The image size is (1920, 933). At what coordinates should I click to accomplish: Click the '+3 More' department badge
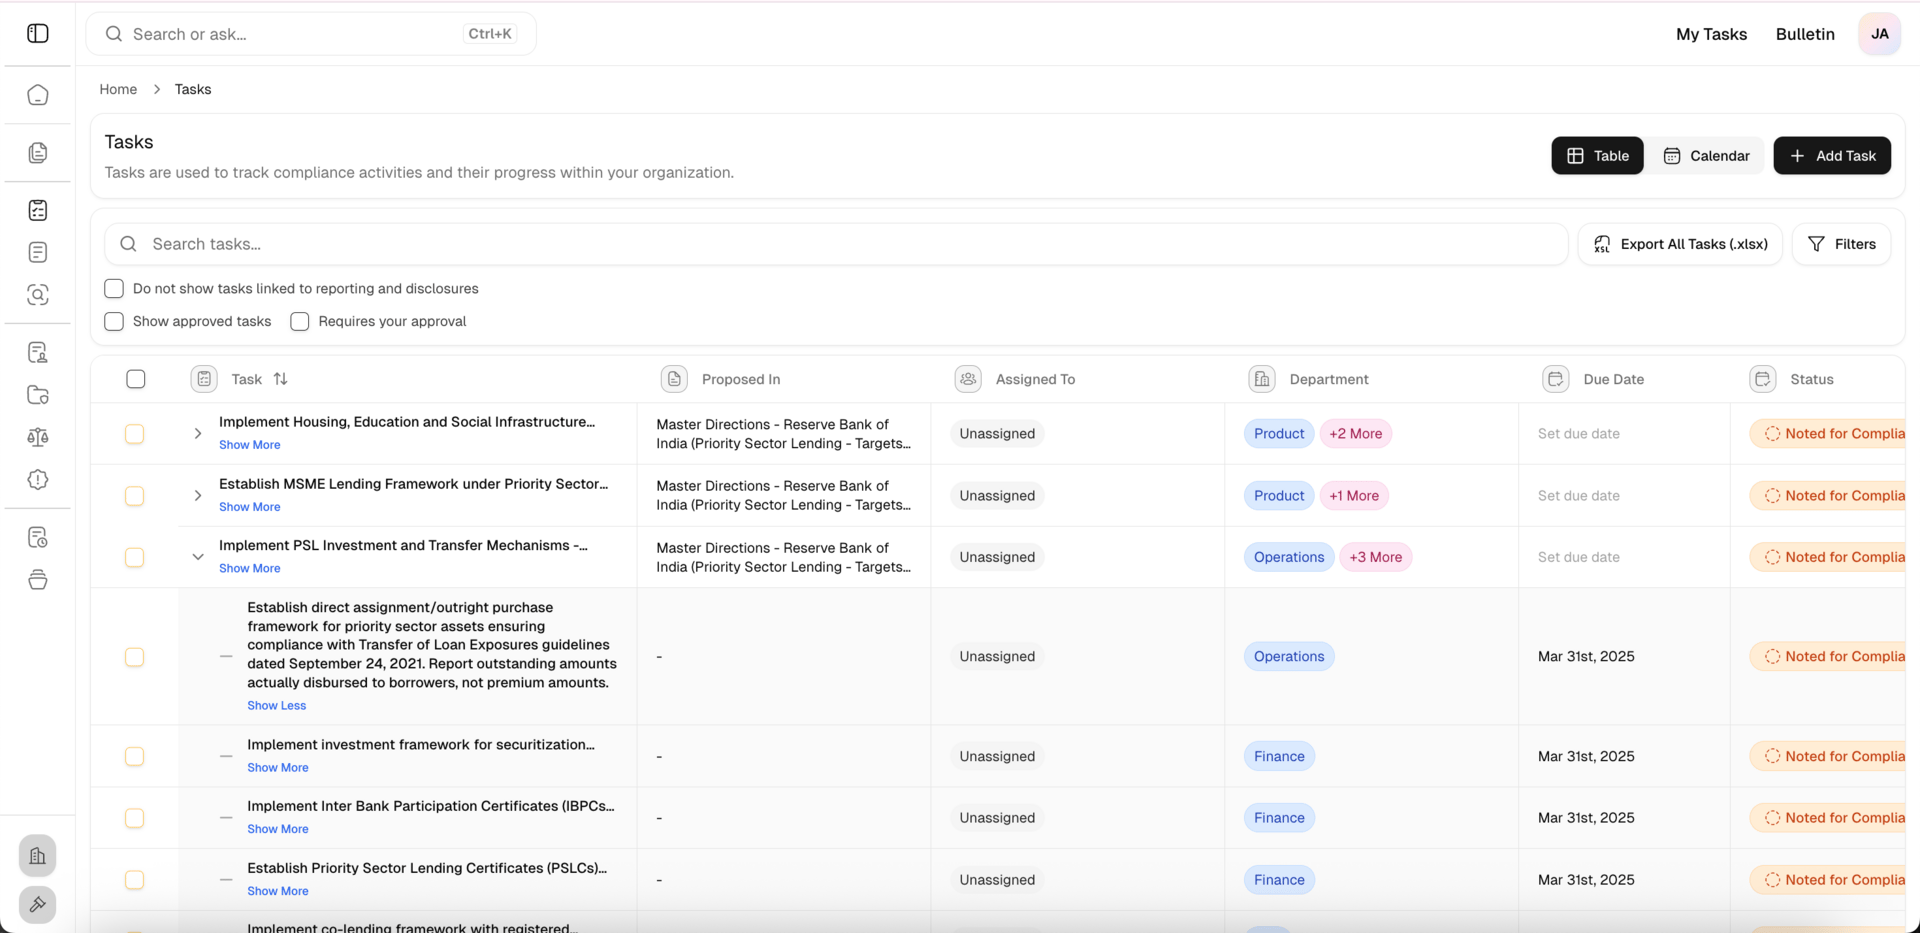point(1376,557)
